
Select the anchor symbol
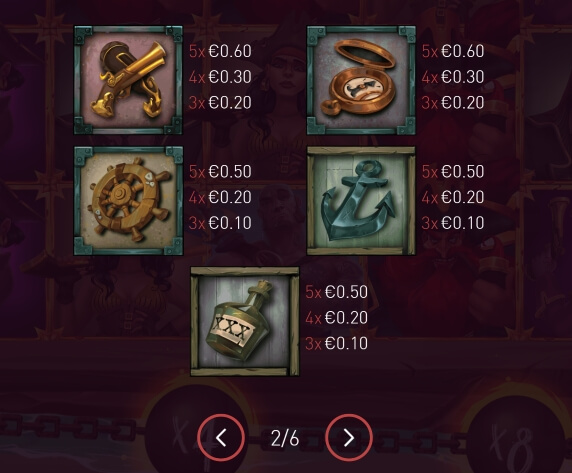tap(361, 201)
